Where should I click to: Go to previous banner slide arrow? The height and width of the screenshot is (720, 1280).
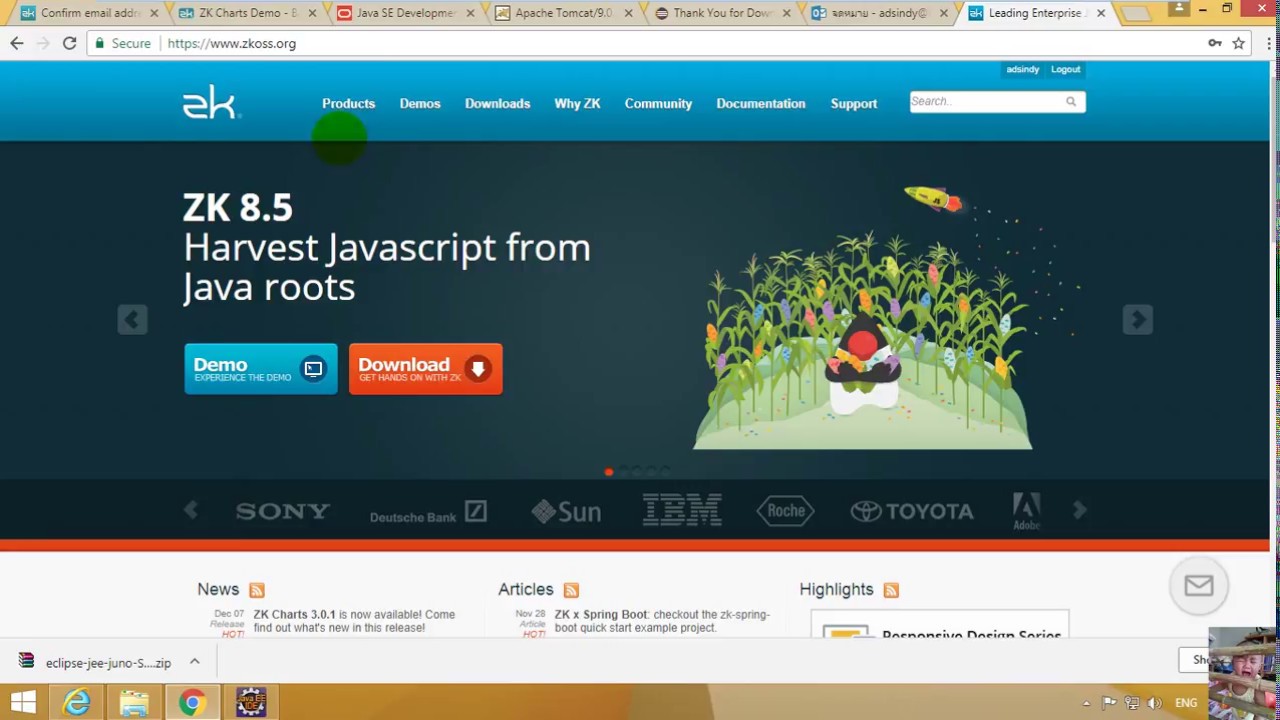tap(132, 319)
